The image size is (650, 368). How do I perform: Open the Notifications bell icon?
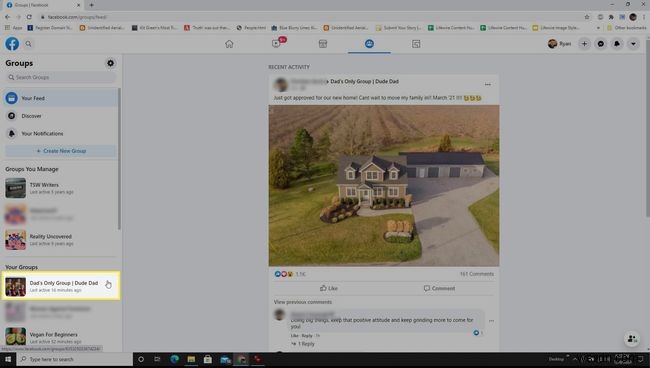tap(617, 44)
